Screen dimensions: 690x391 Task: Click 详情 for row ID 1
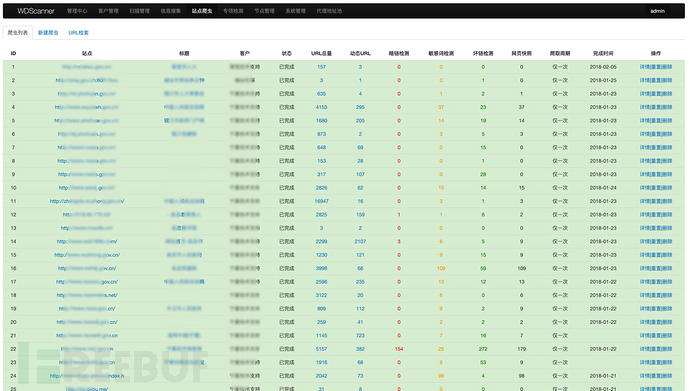[x=644, y=67]
